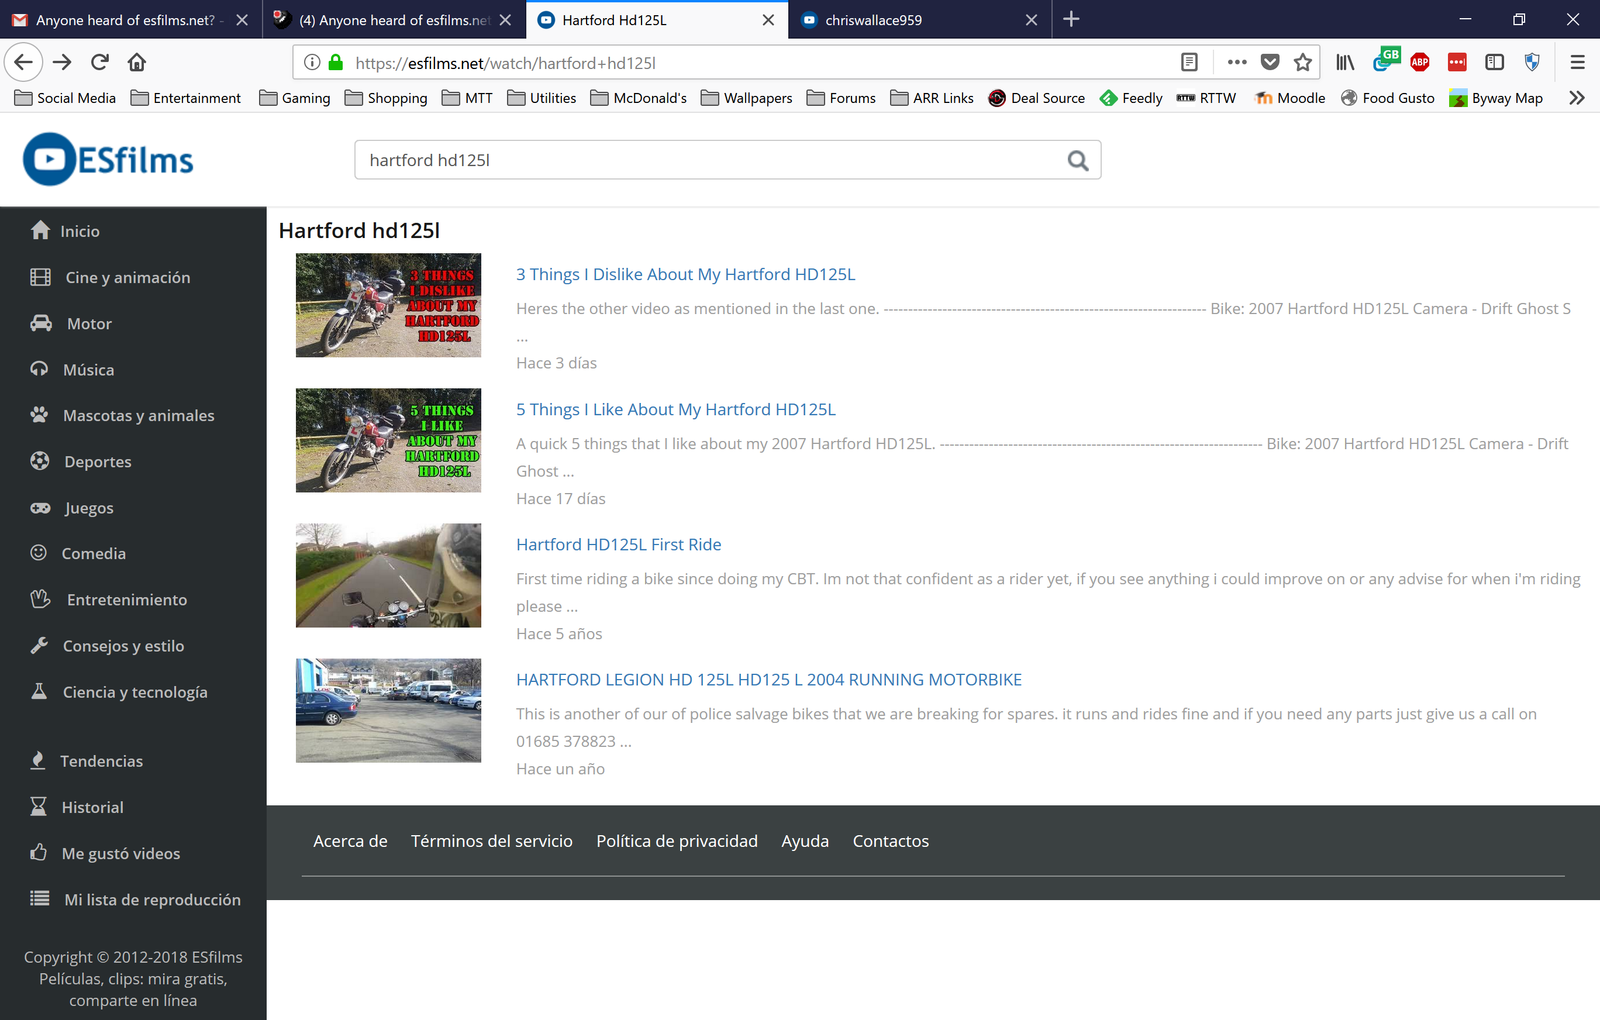Viewport: 1600px width, 1020px height.
Task: Open HARTFORD LEGION HD 125L video link
Action: (769, 679)
